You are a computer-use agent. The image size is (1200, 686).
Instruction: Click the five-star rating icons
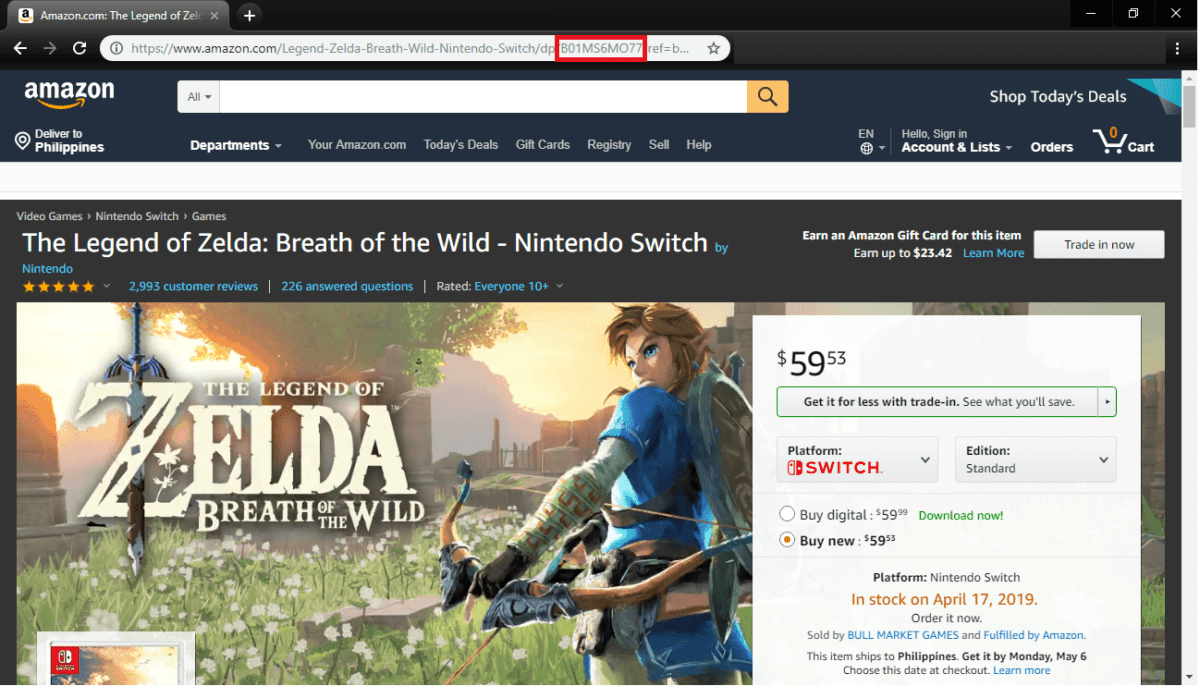(59, 286)
